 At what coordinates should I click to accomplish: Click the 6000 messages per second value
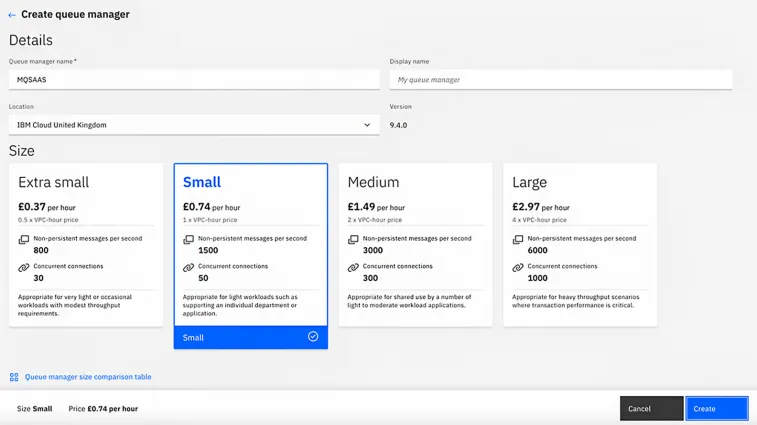tap(537, 250)
